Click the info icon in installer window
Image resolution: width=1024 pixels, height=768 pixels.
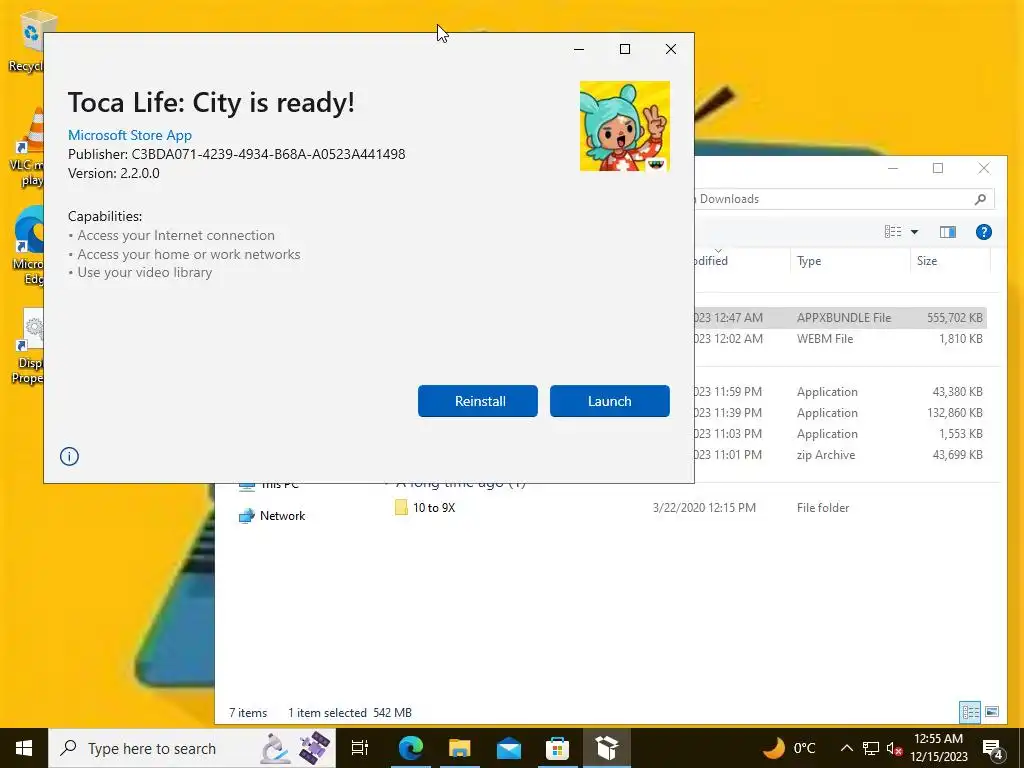69,456
